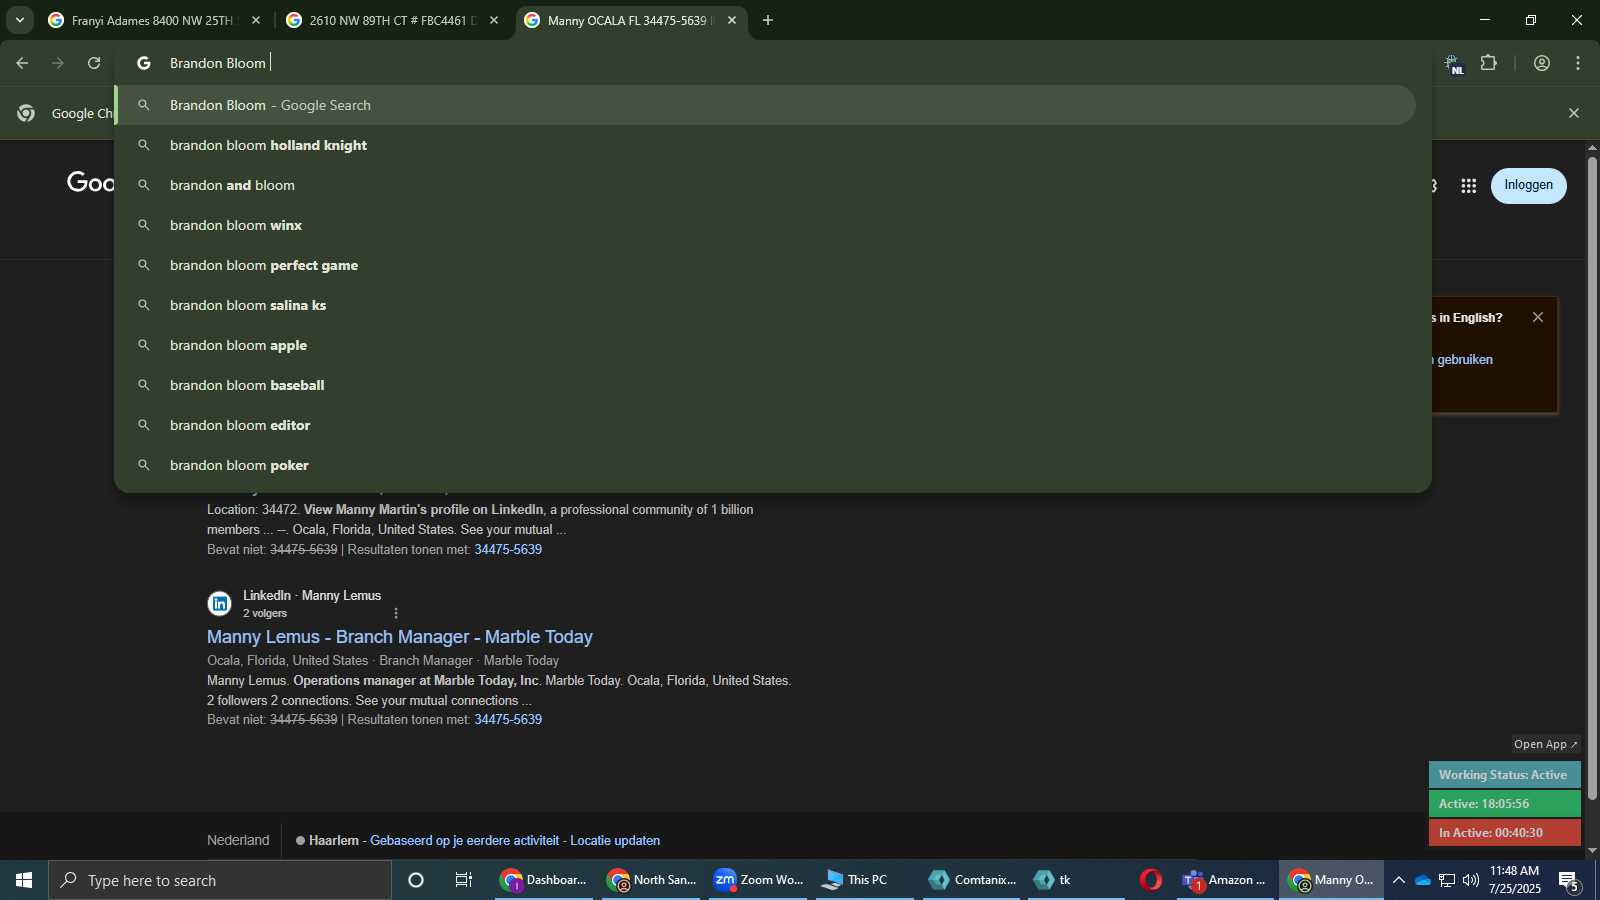
Task: Open Dashboard Chrome window on taskbar
Action: (x=544, y=880)
